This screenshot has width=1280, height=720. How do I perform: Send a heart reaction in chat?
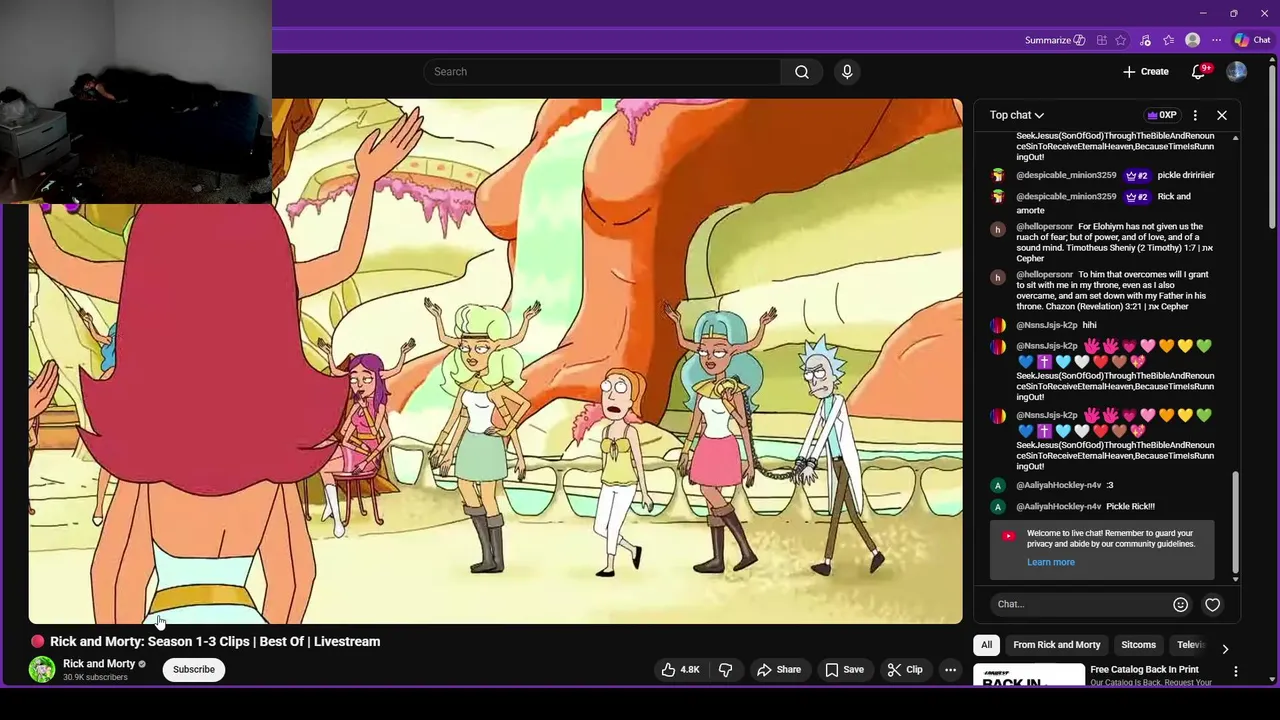pyautogui.click(x=1212, y=604)
